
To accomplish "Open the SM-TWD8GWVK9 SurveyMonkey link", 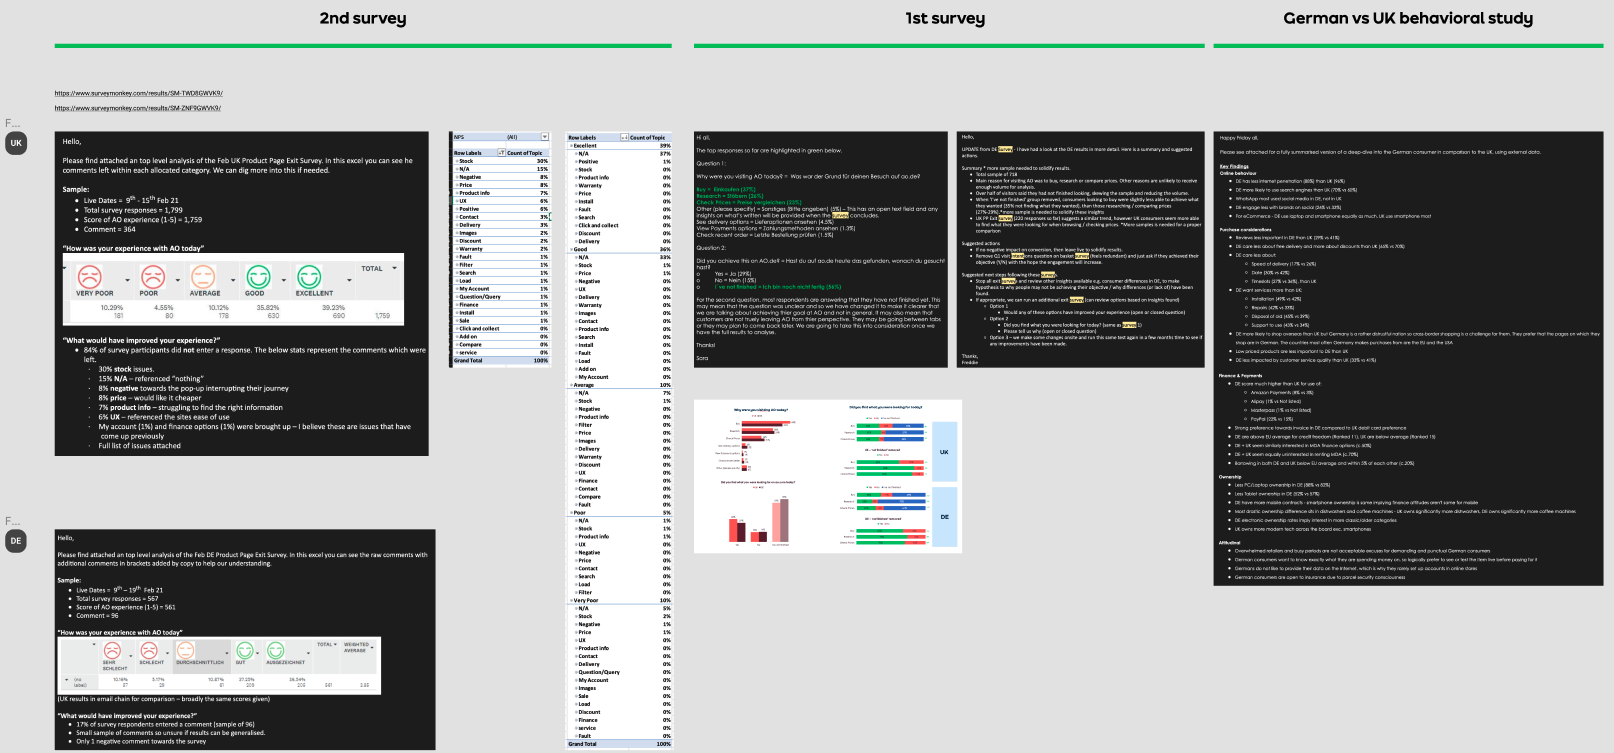I will click(138, 93).
